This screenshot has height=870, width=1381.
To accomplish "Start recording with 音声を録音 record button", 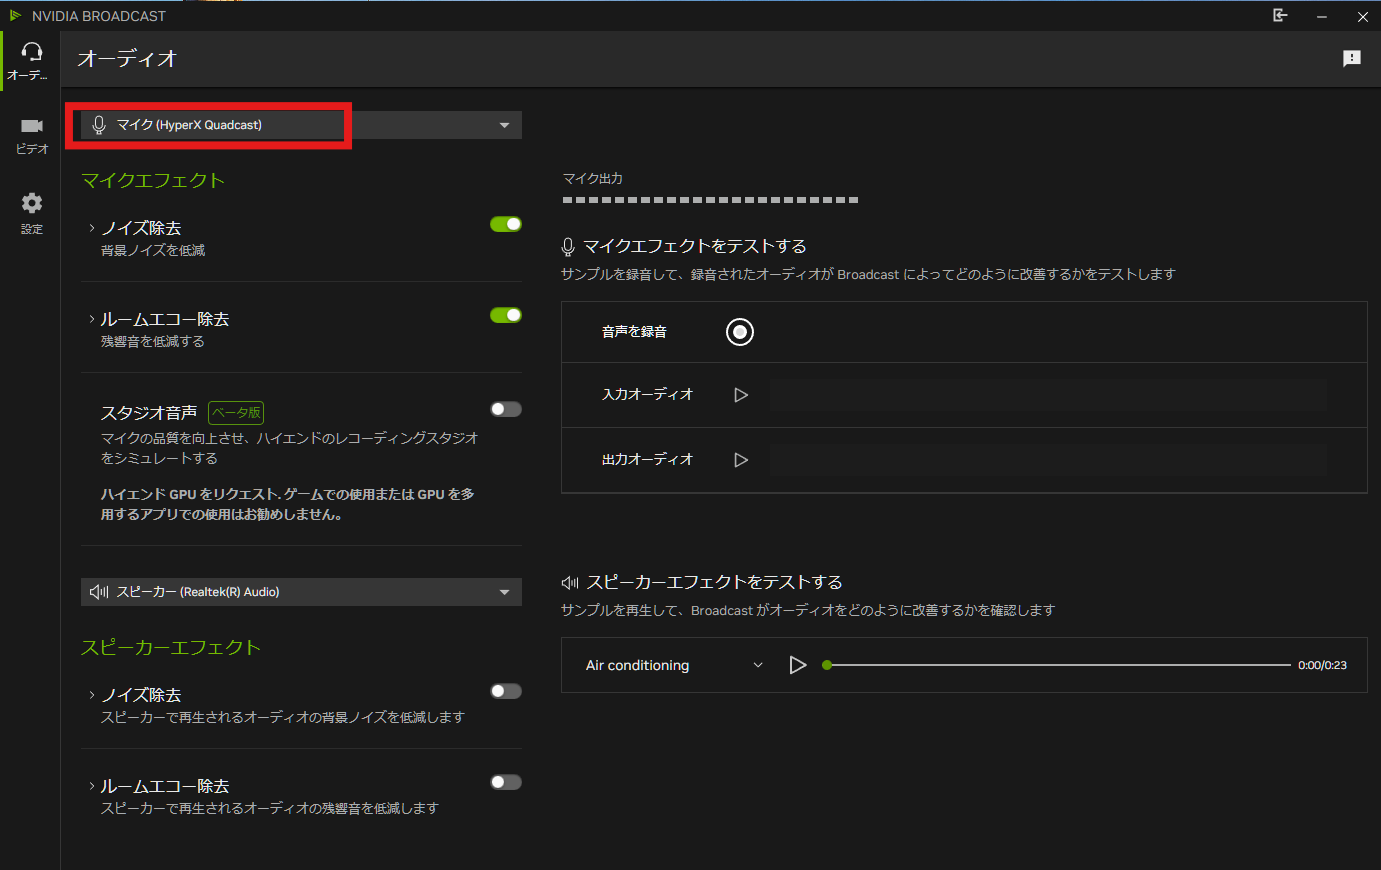I will click(x=740, y=332).
